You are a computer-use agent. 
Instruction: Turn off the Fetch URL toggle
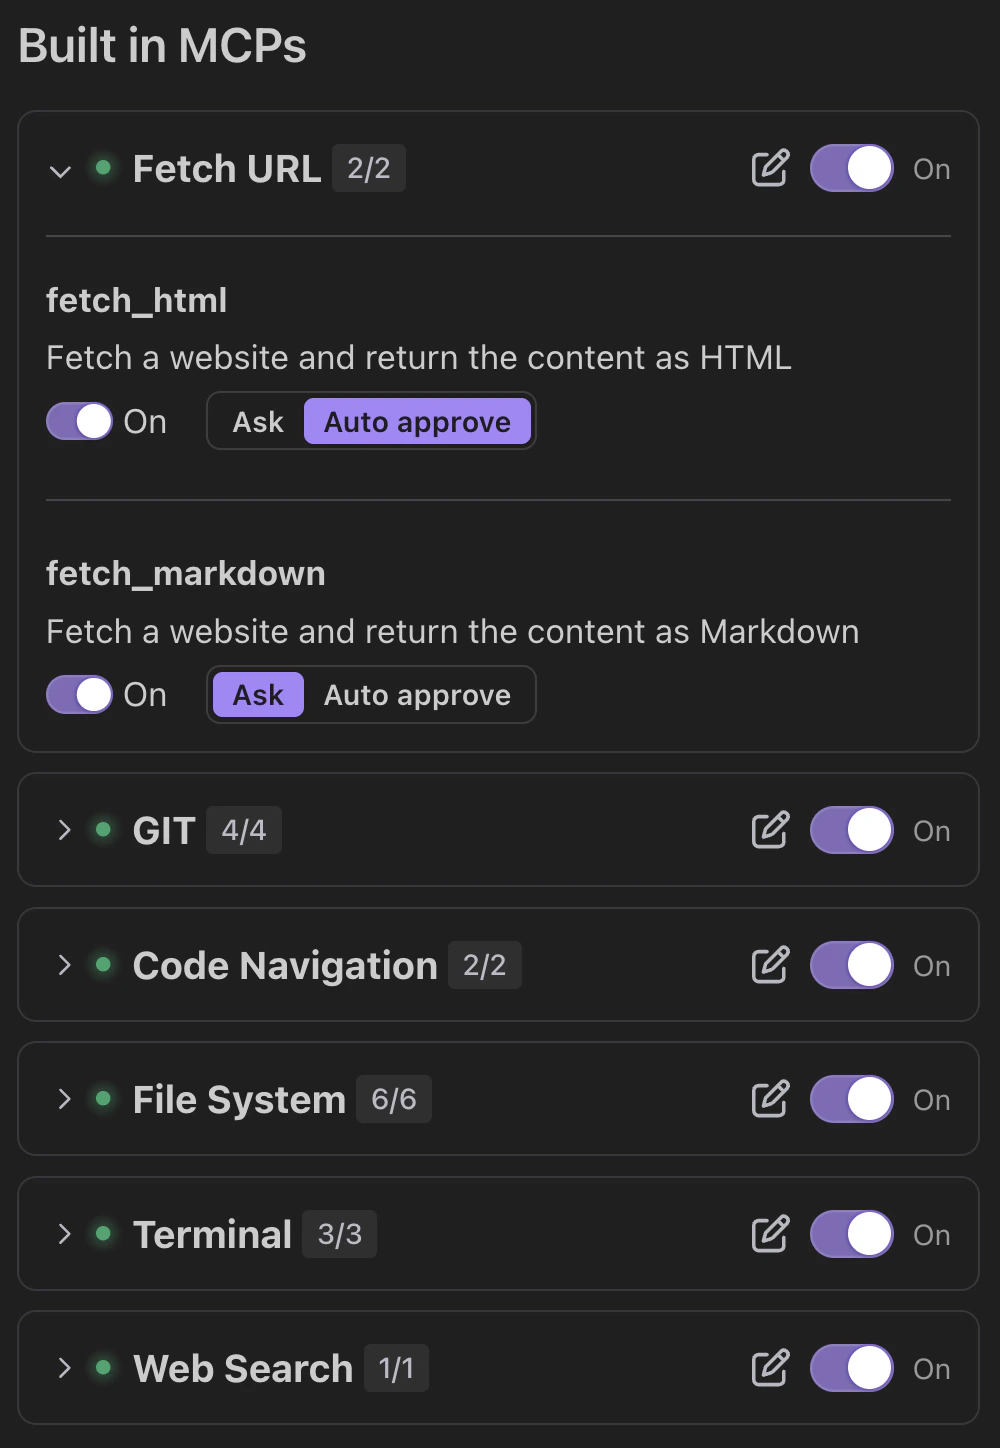click(x=851, y=169)
